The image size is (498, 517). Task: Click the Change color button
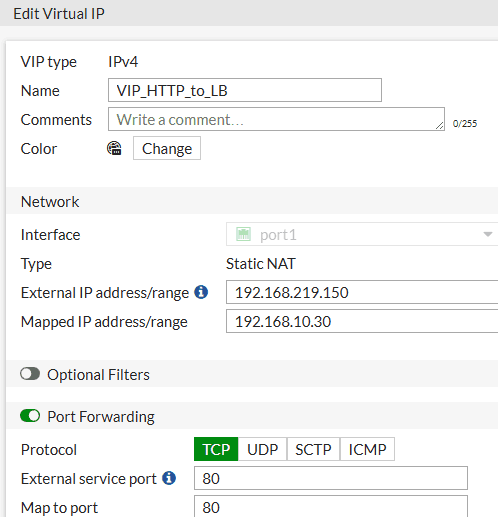[x=167, y=148]
